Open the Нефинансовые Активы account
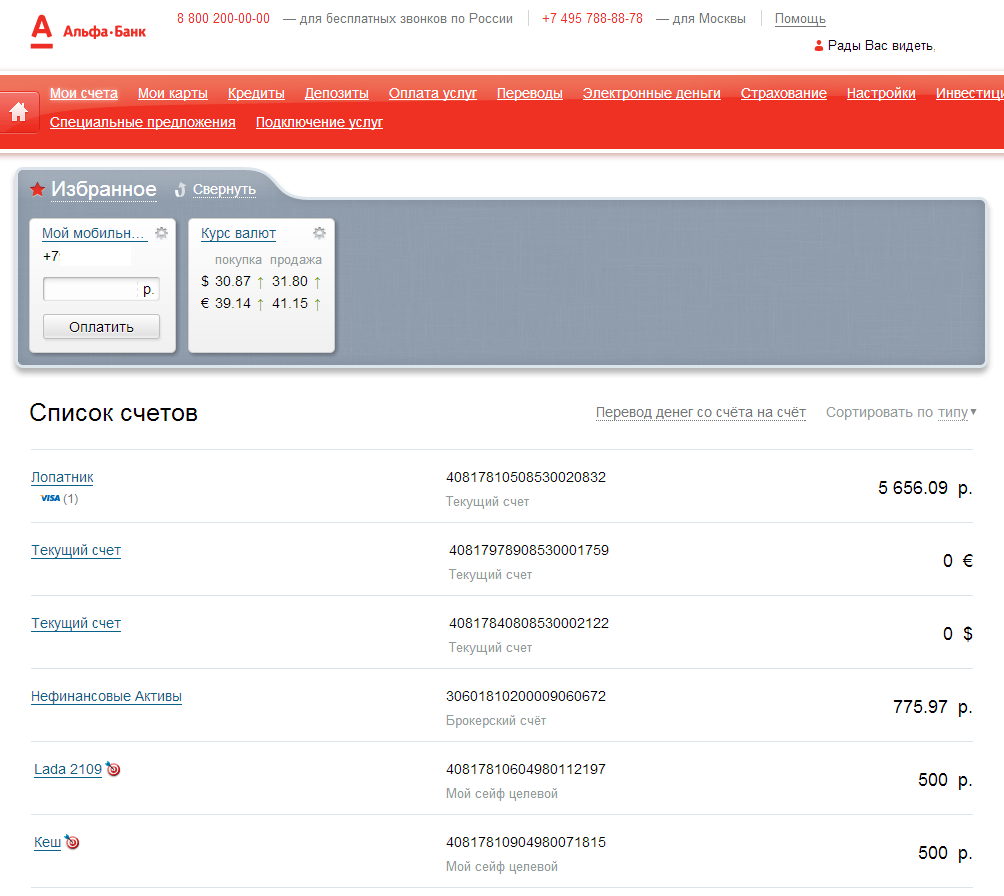1004x896 pixels. tap(106, 696)
